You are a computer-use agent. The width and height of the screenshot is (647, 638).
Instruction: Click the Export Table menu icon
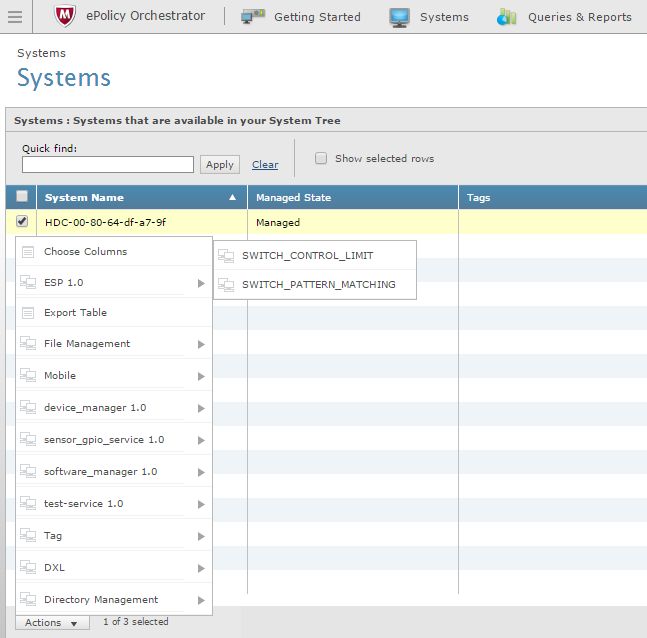(x=28, y=313)
